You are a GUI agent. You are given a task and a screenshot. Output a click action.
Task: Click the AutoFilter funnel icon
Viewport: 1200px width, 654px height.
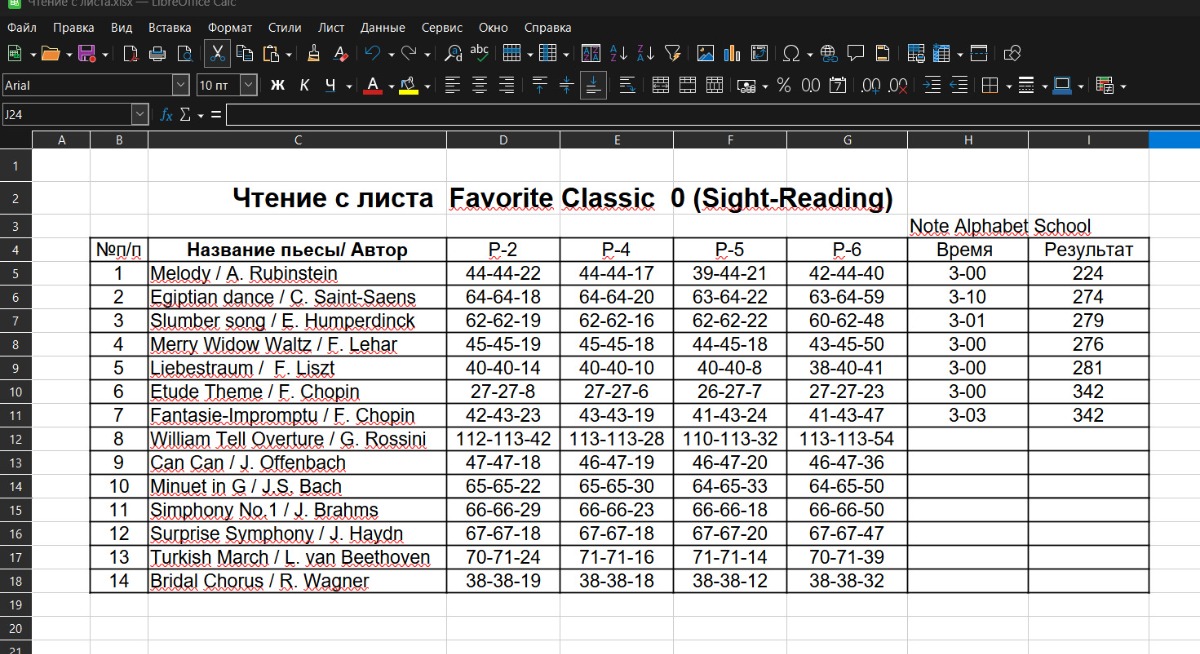coord(672,54)
